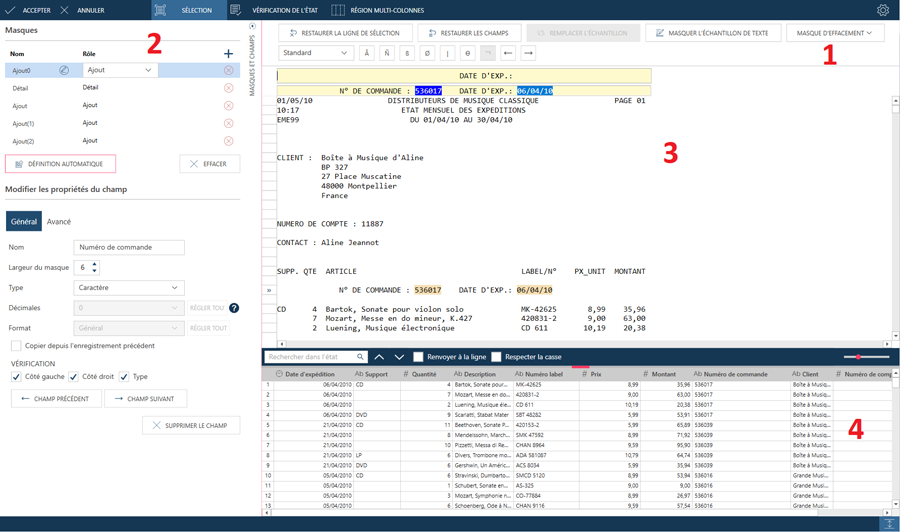Click the plus icon to add a mask
Viewport: 900px width, 532px height.
coord(228,54)
